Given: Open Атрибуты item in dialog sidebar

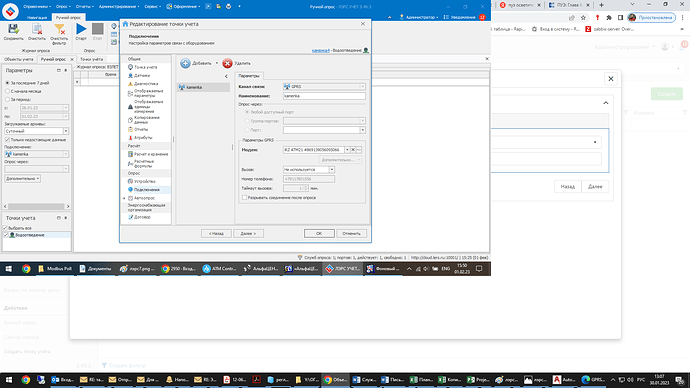Looking at the screenshot, I should coord(143,138).
